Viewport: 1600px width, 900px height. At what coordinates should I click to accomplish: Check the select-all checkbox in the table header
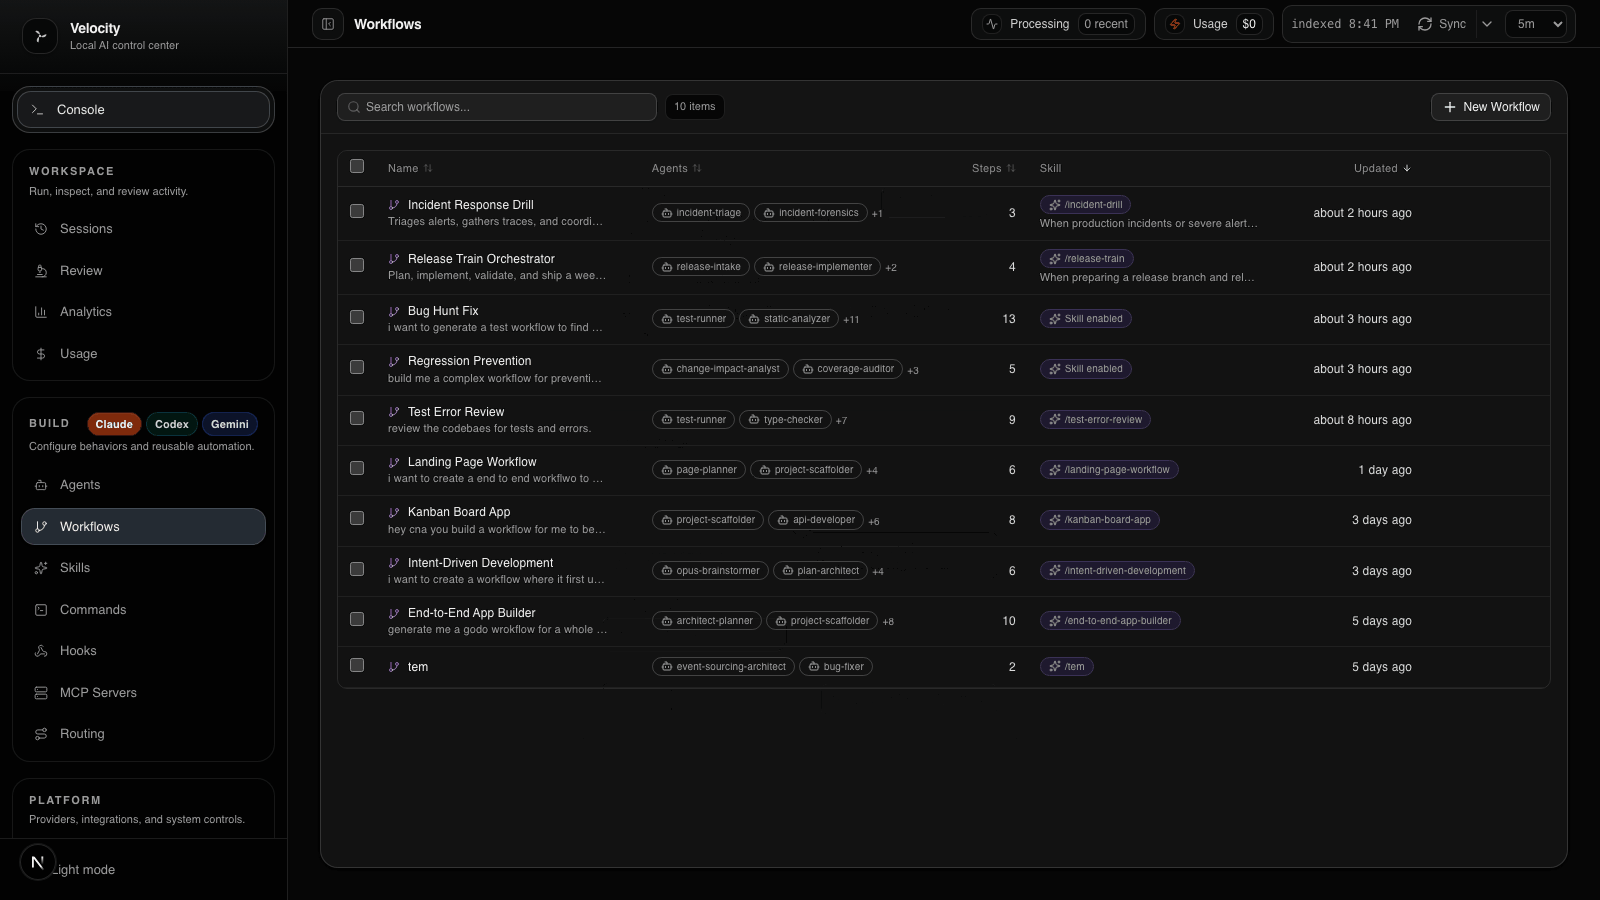pos(357,167)
